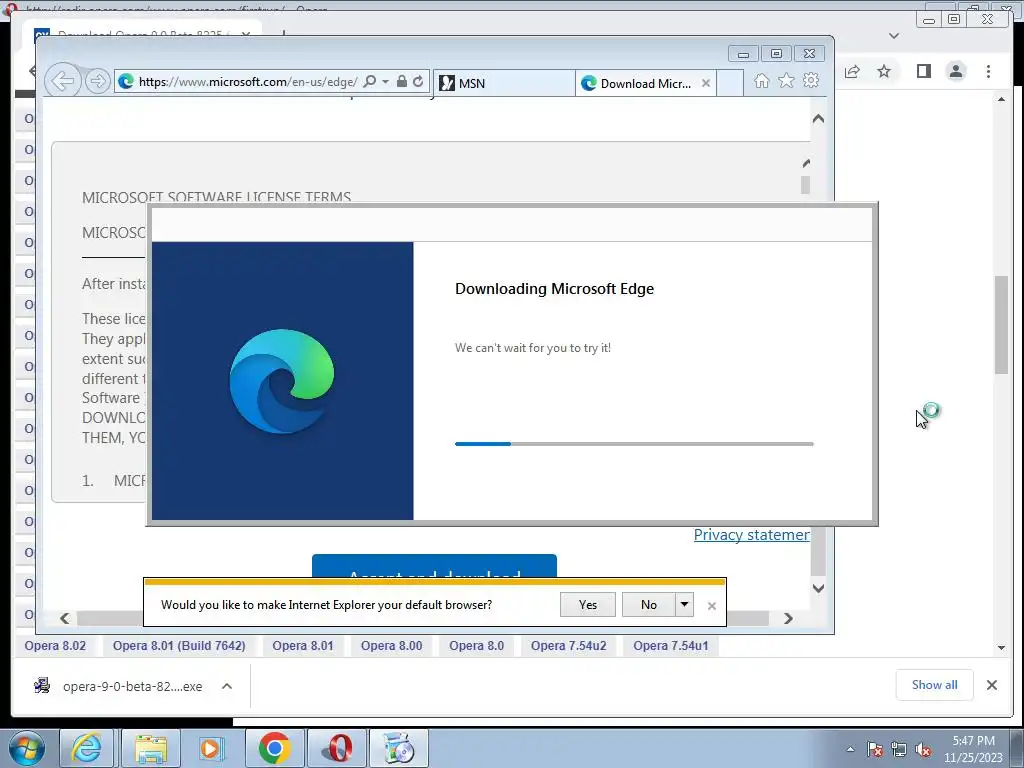This screenshot has width=1024, height=768.
Task: Click the Edge download progress bar
Action: [x=634, y=444]
